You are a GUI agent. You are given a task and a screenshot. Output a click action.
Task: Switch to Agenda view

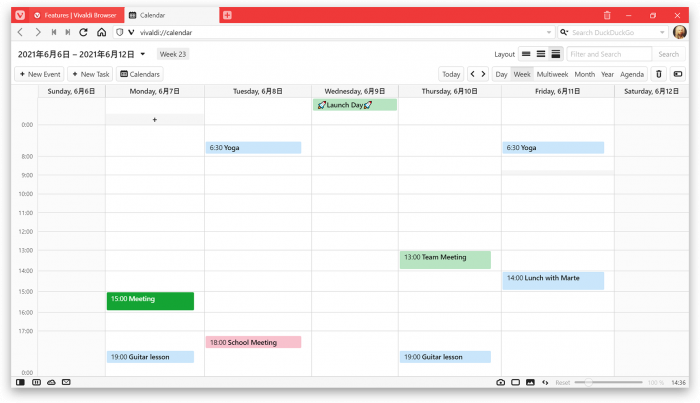632,74
